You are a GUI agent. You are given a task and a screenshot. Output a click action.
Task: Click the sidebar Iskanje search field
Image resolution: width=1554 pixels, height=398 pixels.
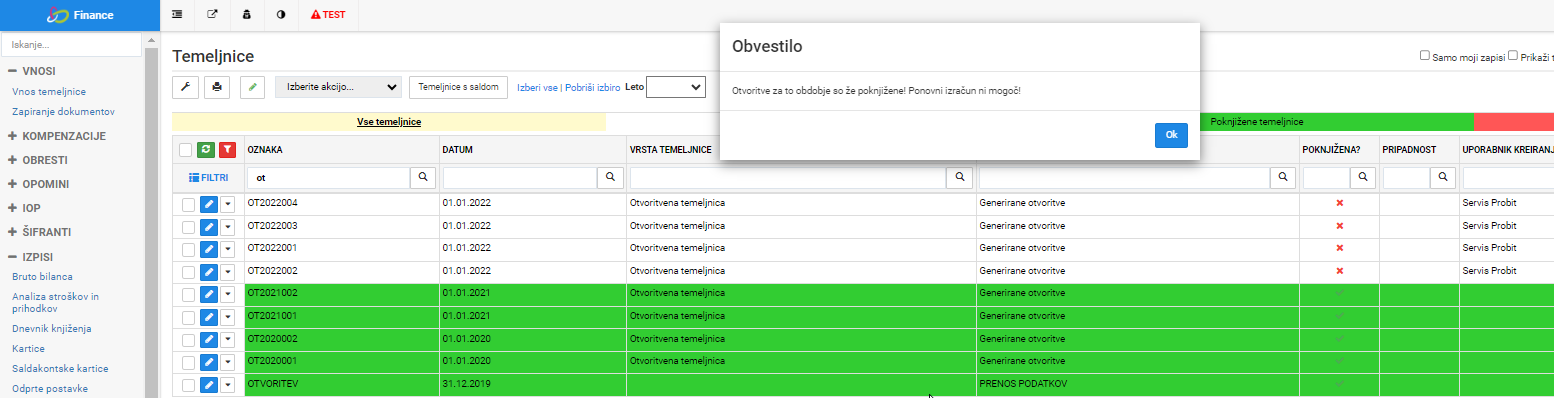(71, 45)
